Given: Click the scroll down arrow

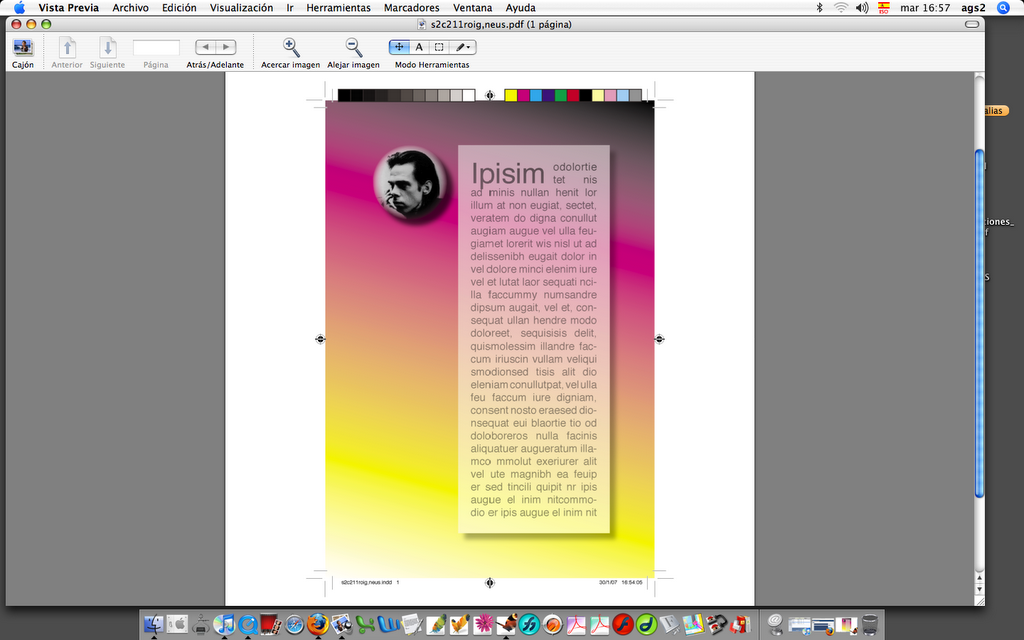Looking at the screenshot, I should (x=979, y=589).
